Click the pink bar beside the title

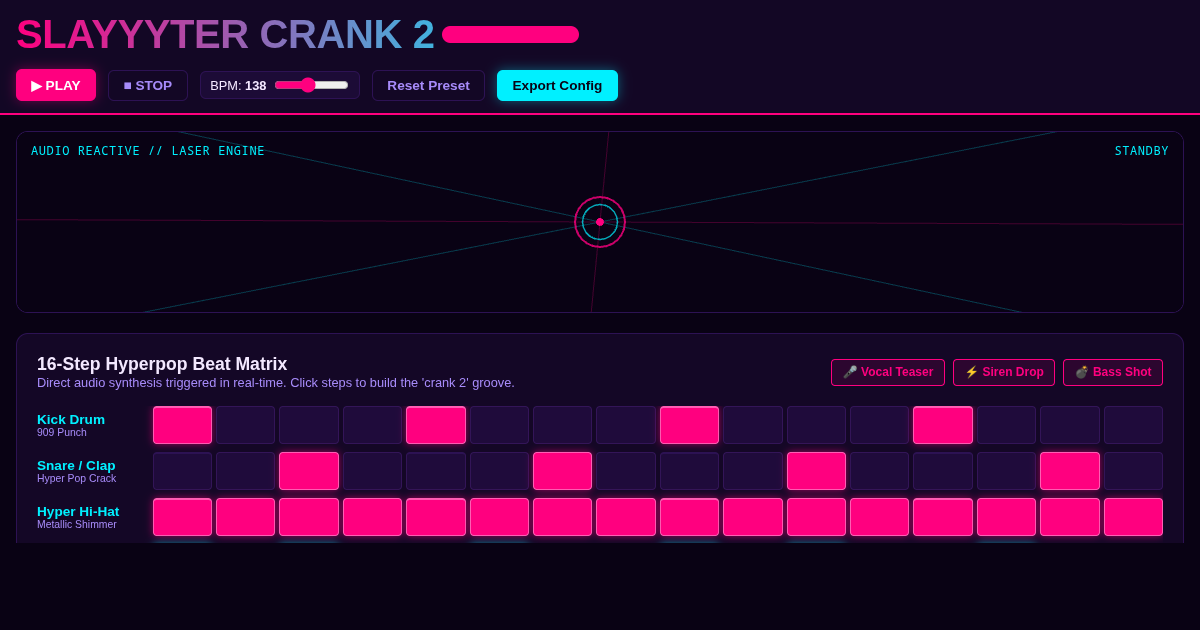click(510, 34)
